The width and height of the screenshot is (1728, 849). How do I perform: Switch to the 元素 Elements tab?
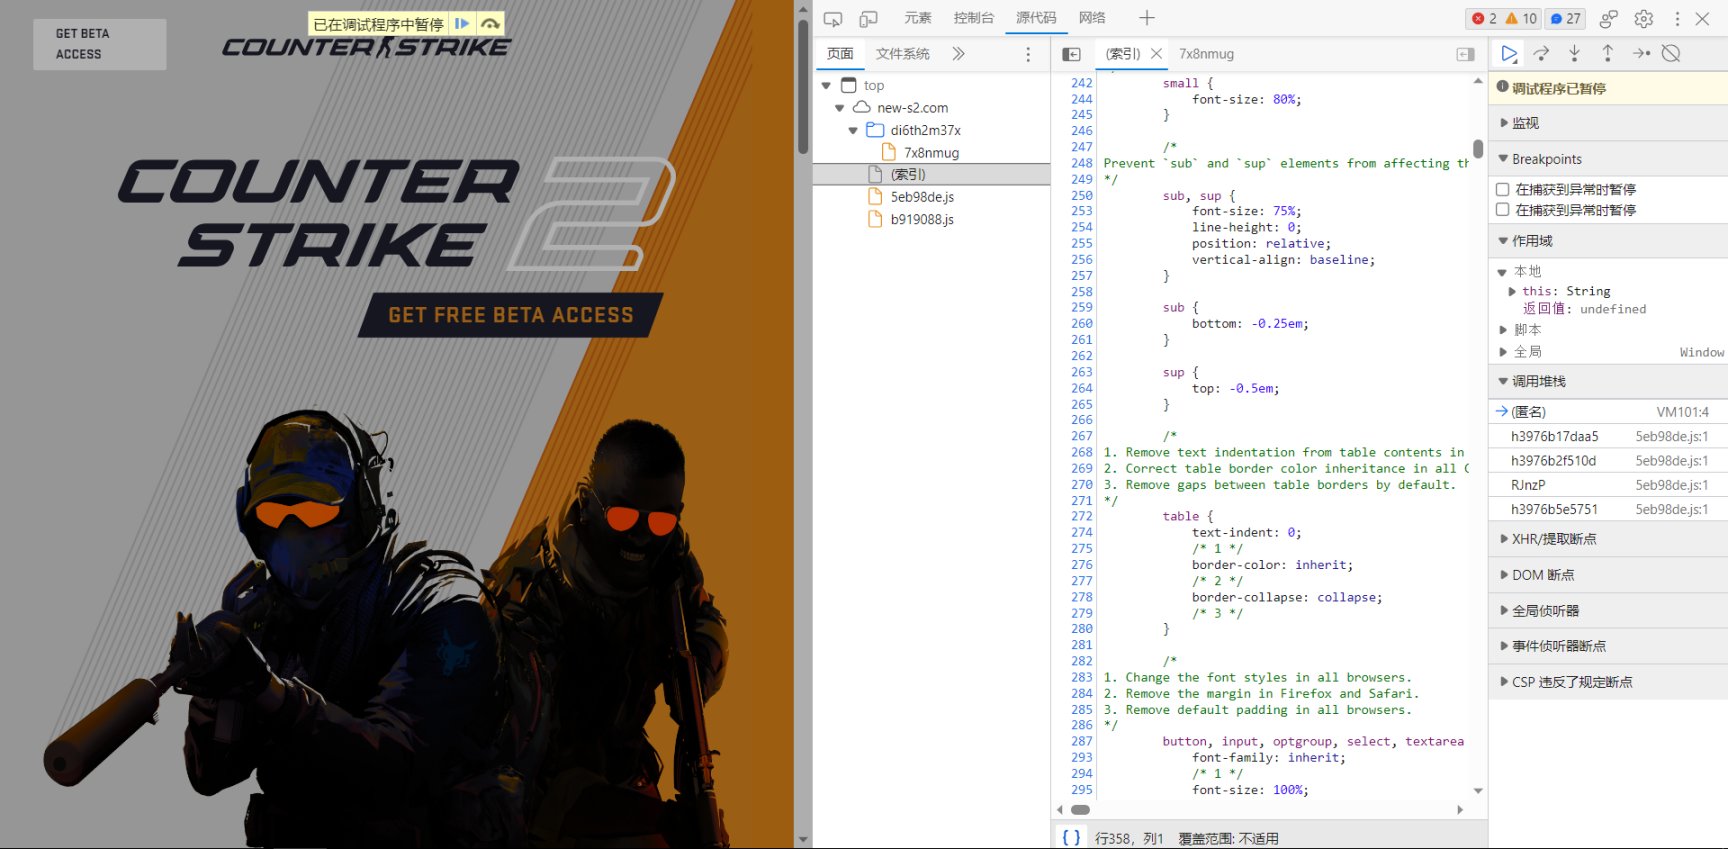(x=917, y=18)
